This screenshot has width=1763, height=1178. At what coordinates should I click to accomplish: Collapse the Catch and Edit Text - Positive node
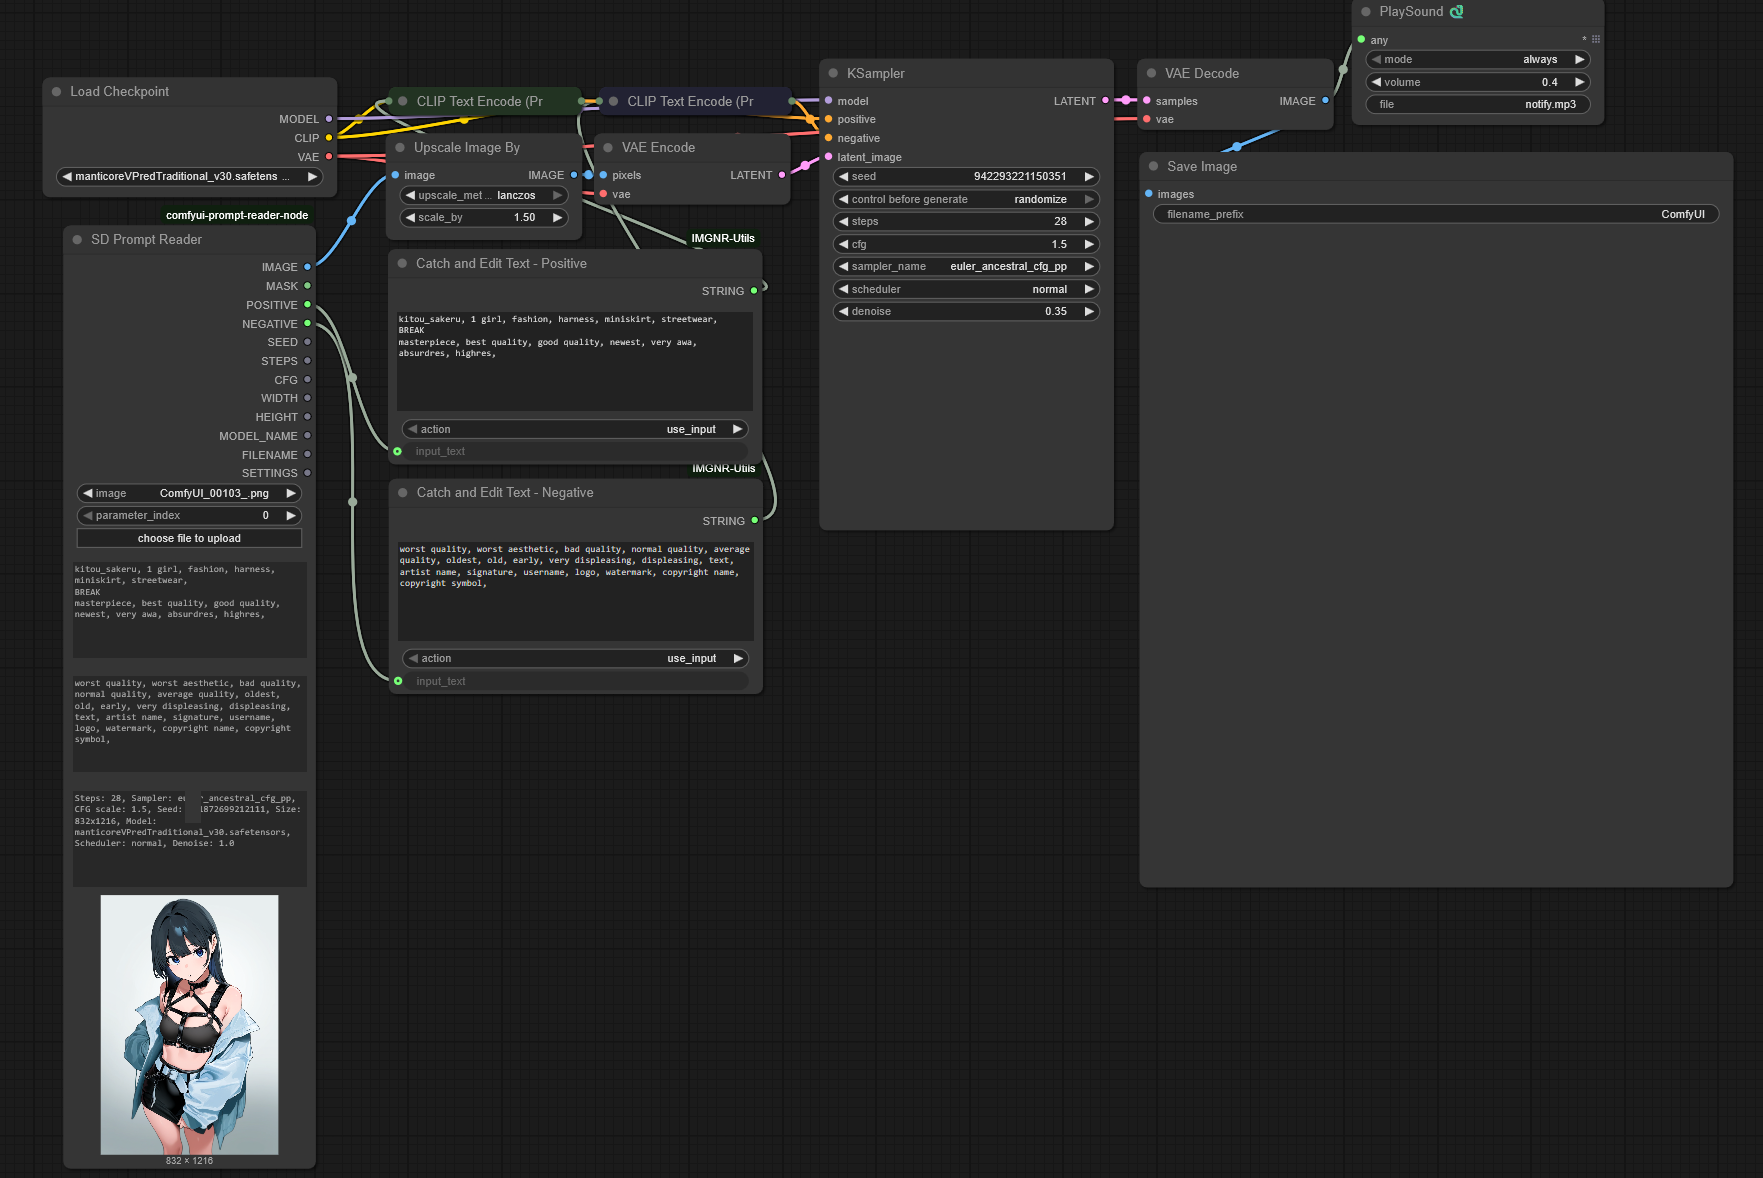point(402,263)
